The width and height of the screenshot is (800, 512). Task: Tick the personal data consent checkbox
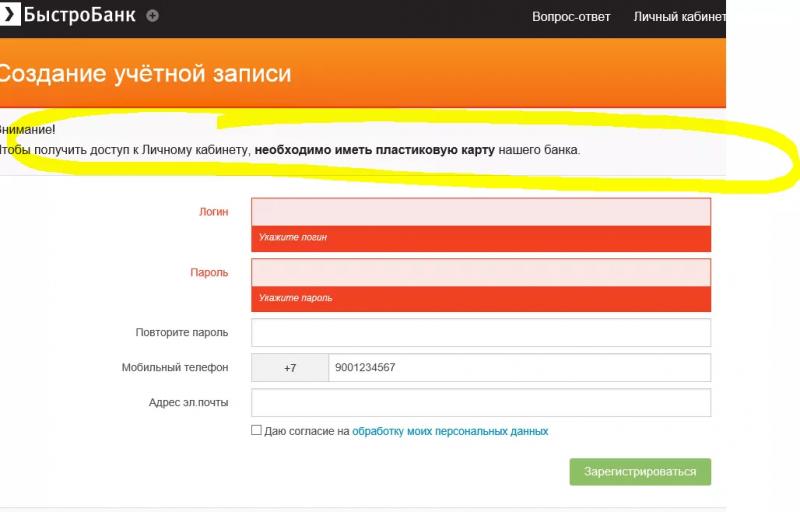[x=256, y=430]
